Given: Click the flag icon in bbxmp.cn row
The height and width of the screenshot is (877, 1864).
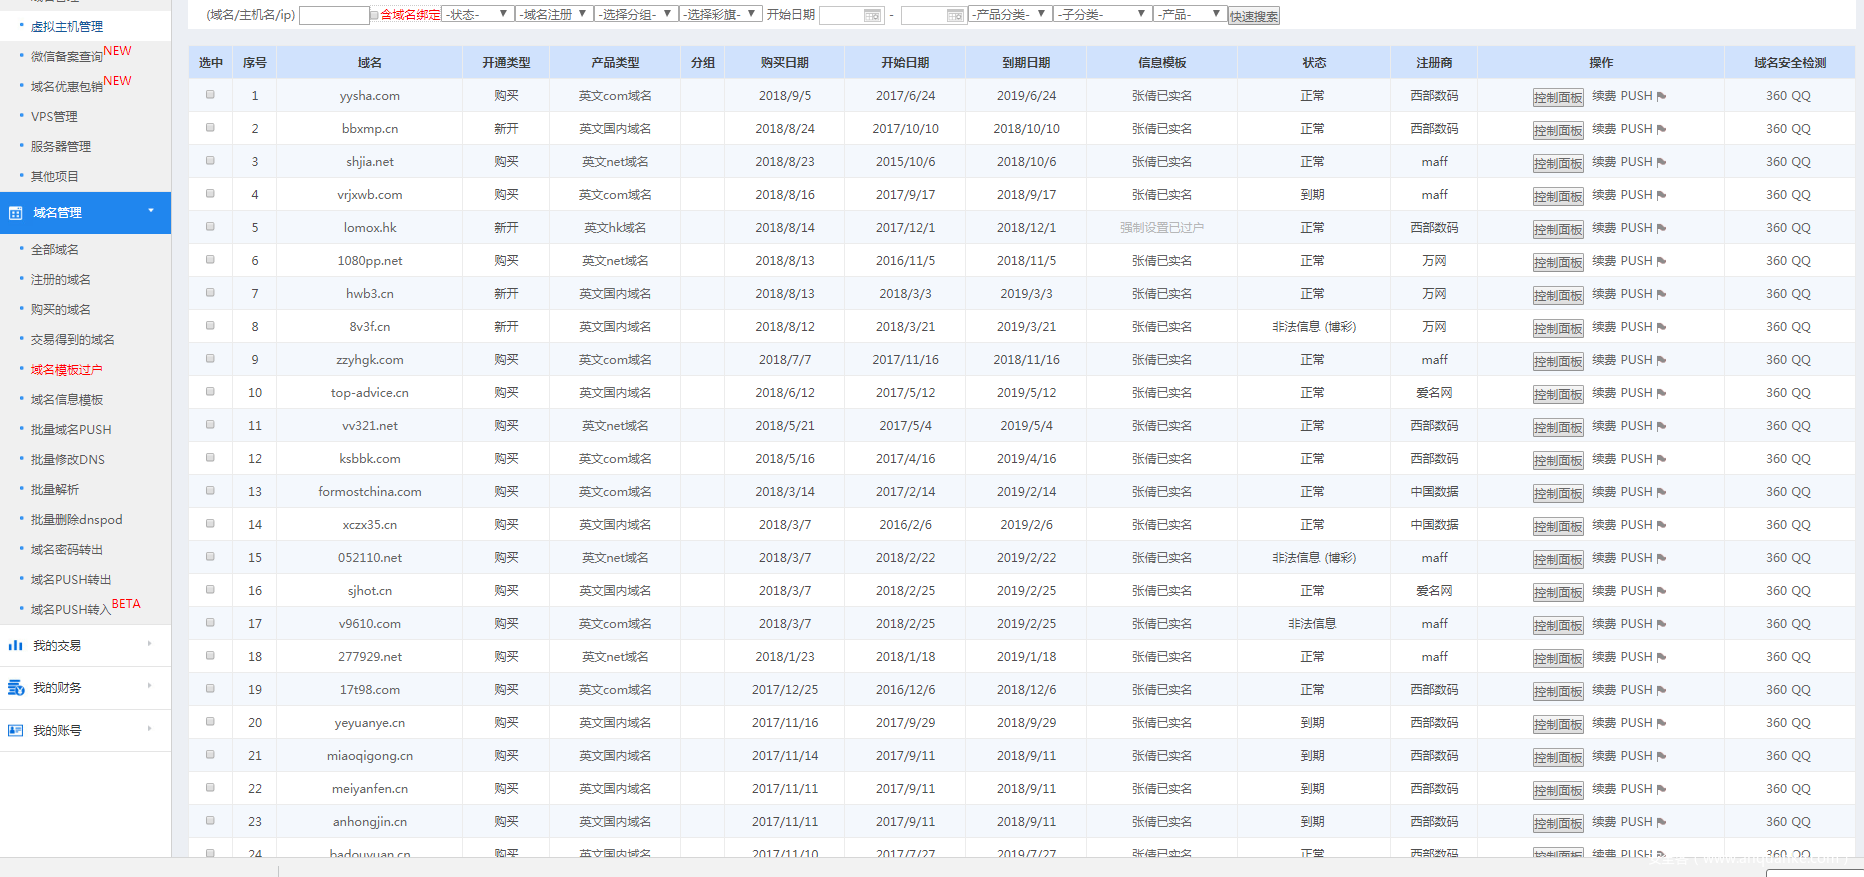Looking at the screenshot, I should point(1661,130).
